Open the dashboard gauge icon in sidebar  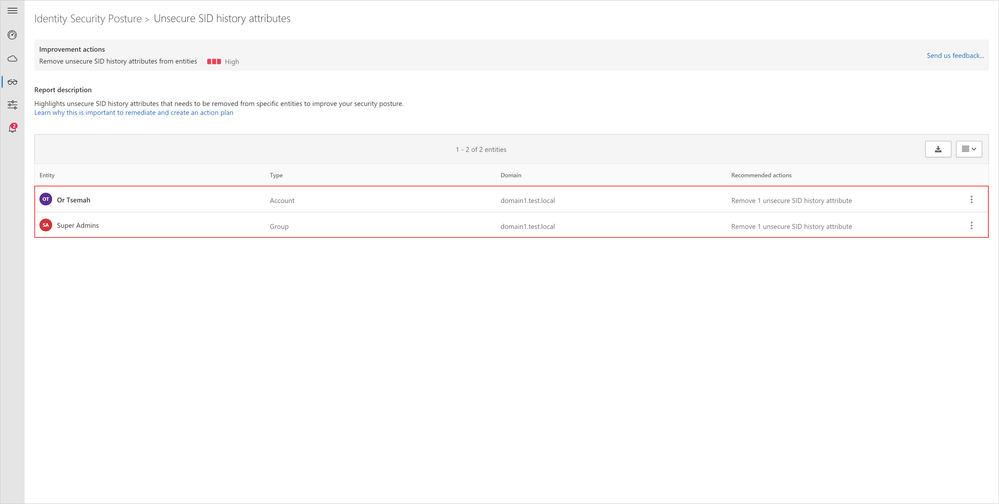[x=12, y=35]
